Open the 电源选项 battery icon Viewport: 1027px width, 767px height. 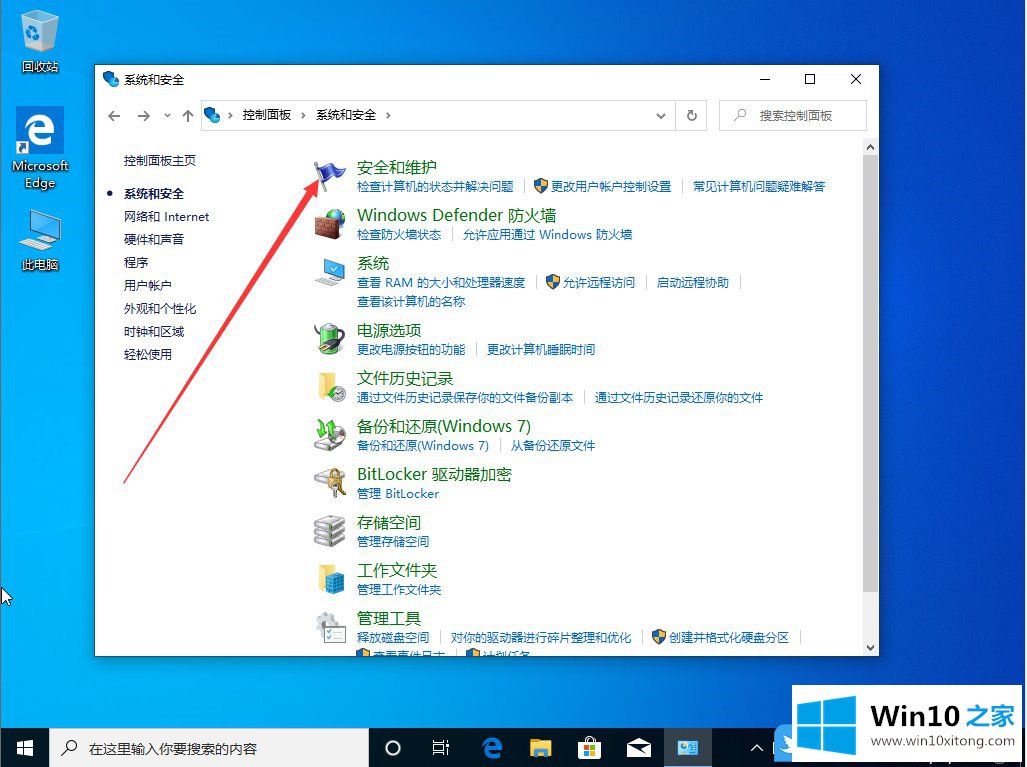[329, 339]
